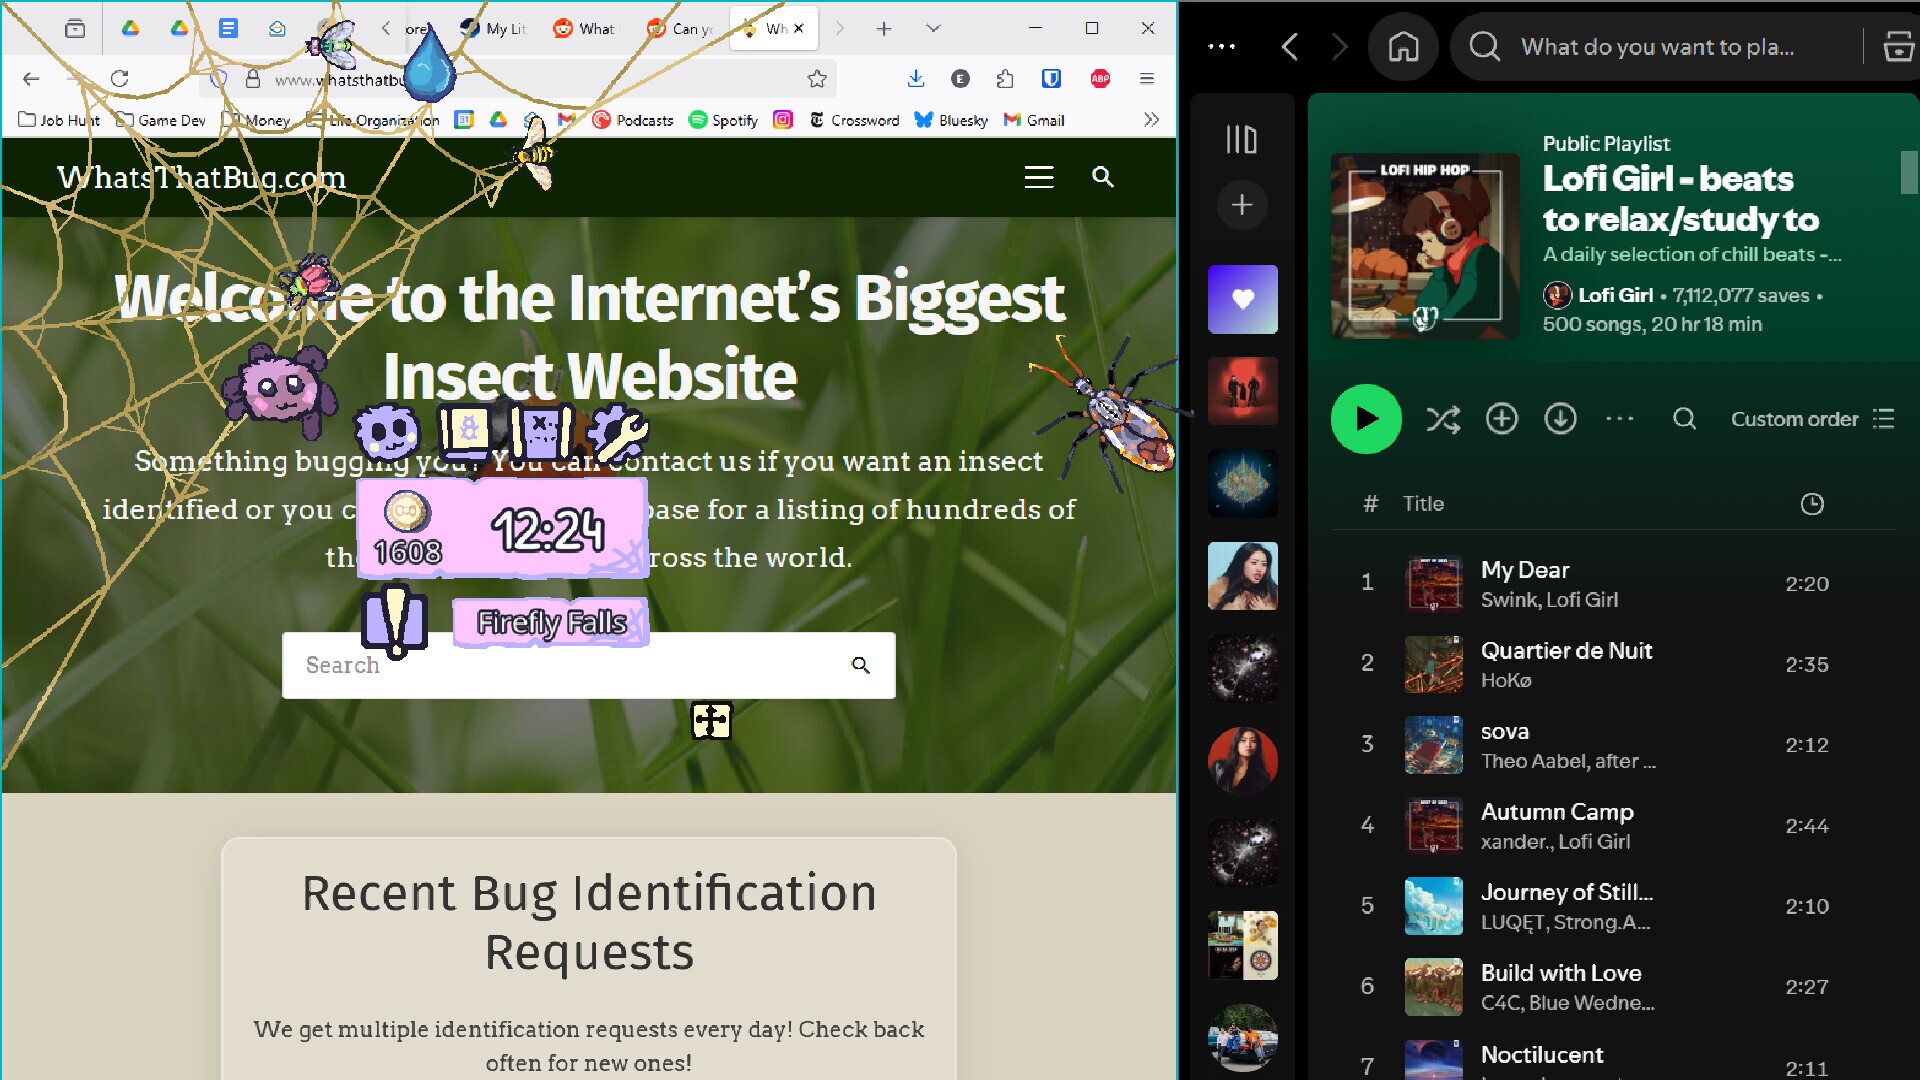Show more options with the playlist ellipsis

click(1620, 420)
